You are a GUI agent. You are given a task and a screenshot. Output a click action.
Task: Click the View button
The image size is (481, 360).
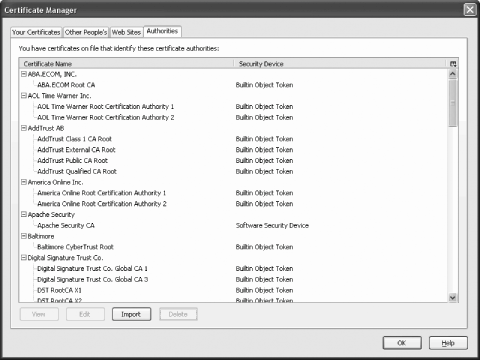pos(39,314)
